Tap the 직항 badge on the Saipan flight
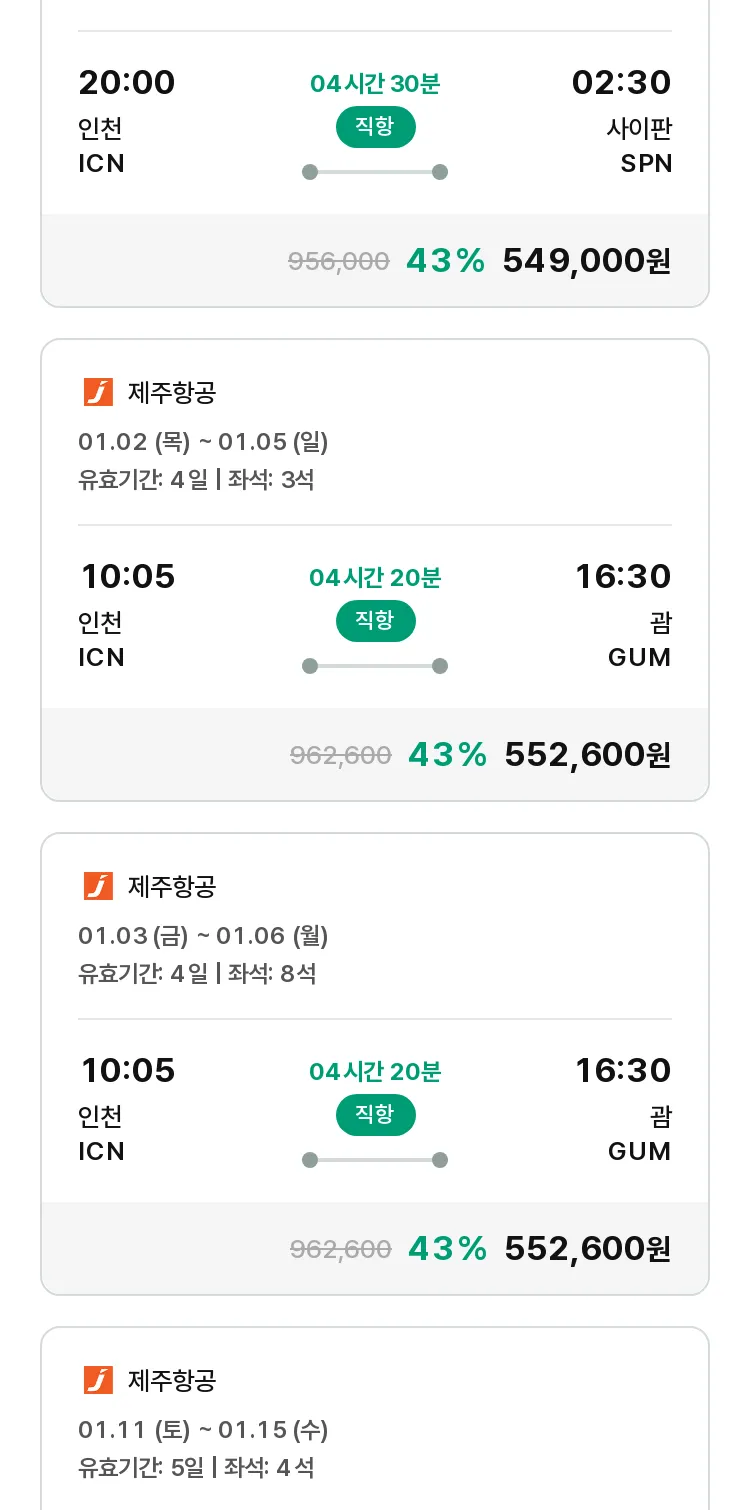 pos(375,127)
